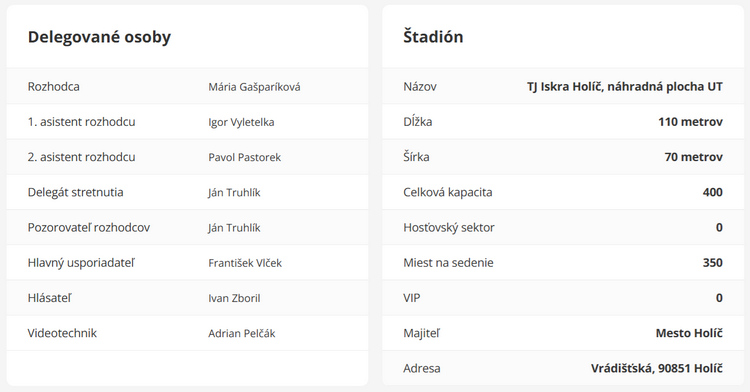The image size is (750, 392).
Task: Click the Delegované osoby heading
Action: click(x=99, y=37)
